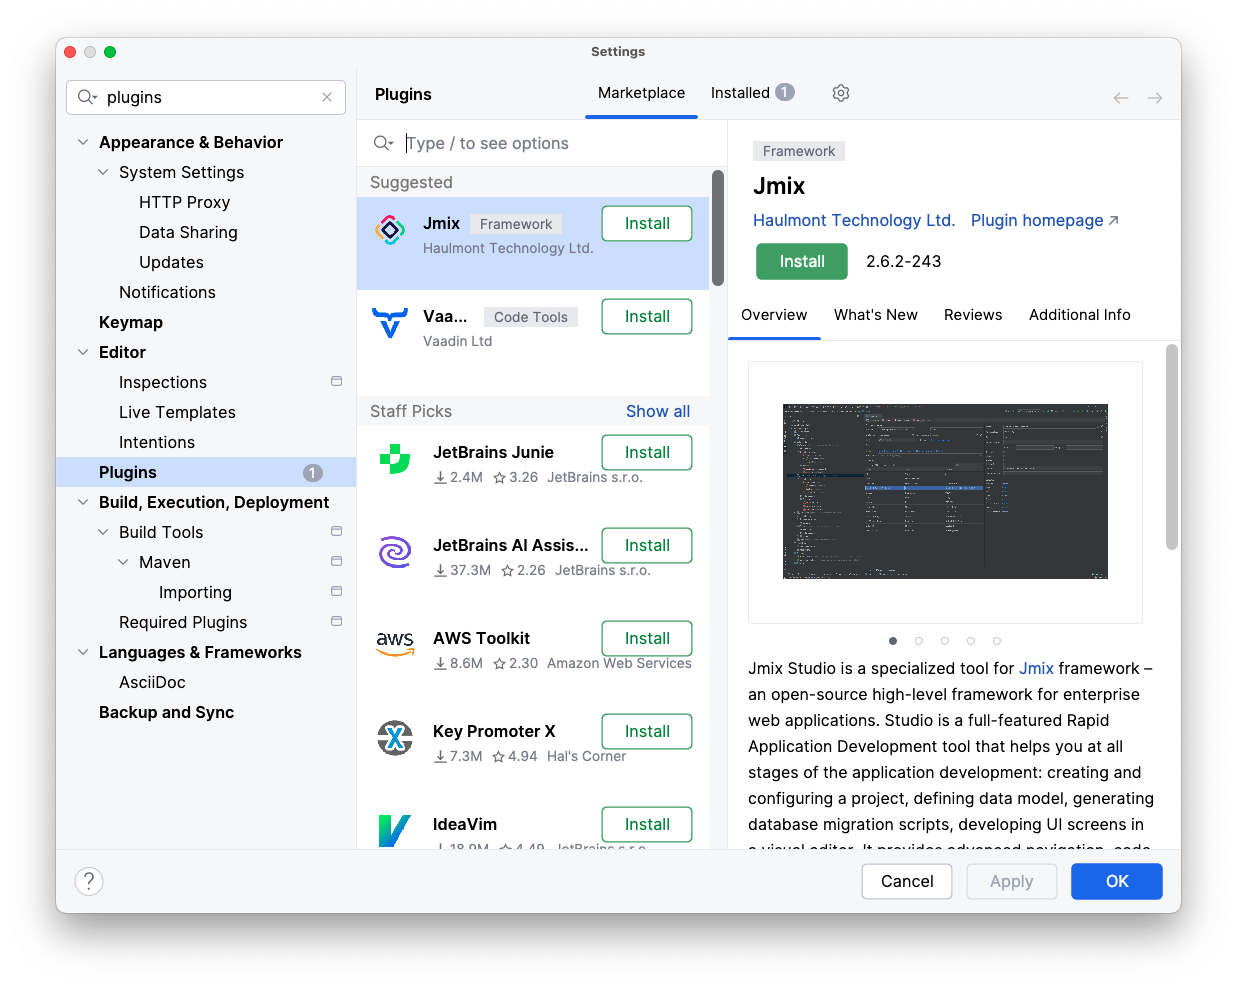Confirm settings with OK
Image resolution: width=1237 pixels, height=987 pixels.
[1117, 882]
